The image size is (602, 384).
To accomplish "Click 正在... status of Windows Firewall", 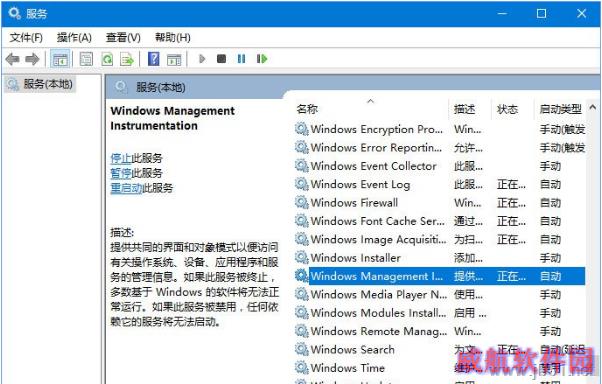I will pyautogui.click(x=511, y=203).
